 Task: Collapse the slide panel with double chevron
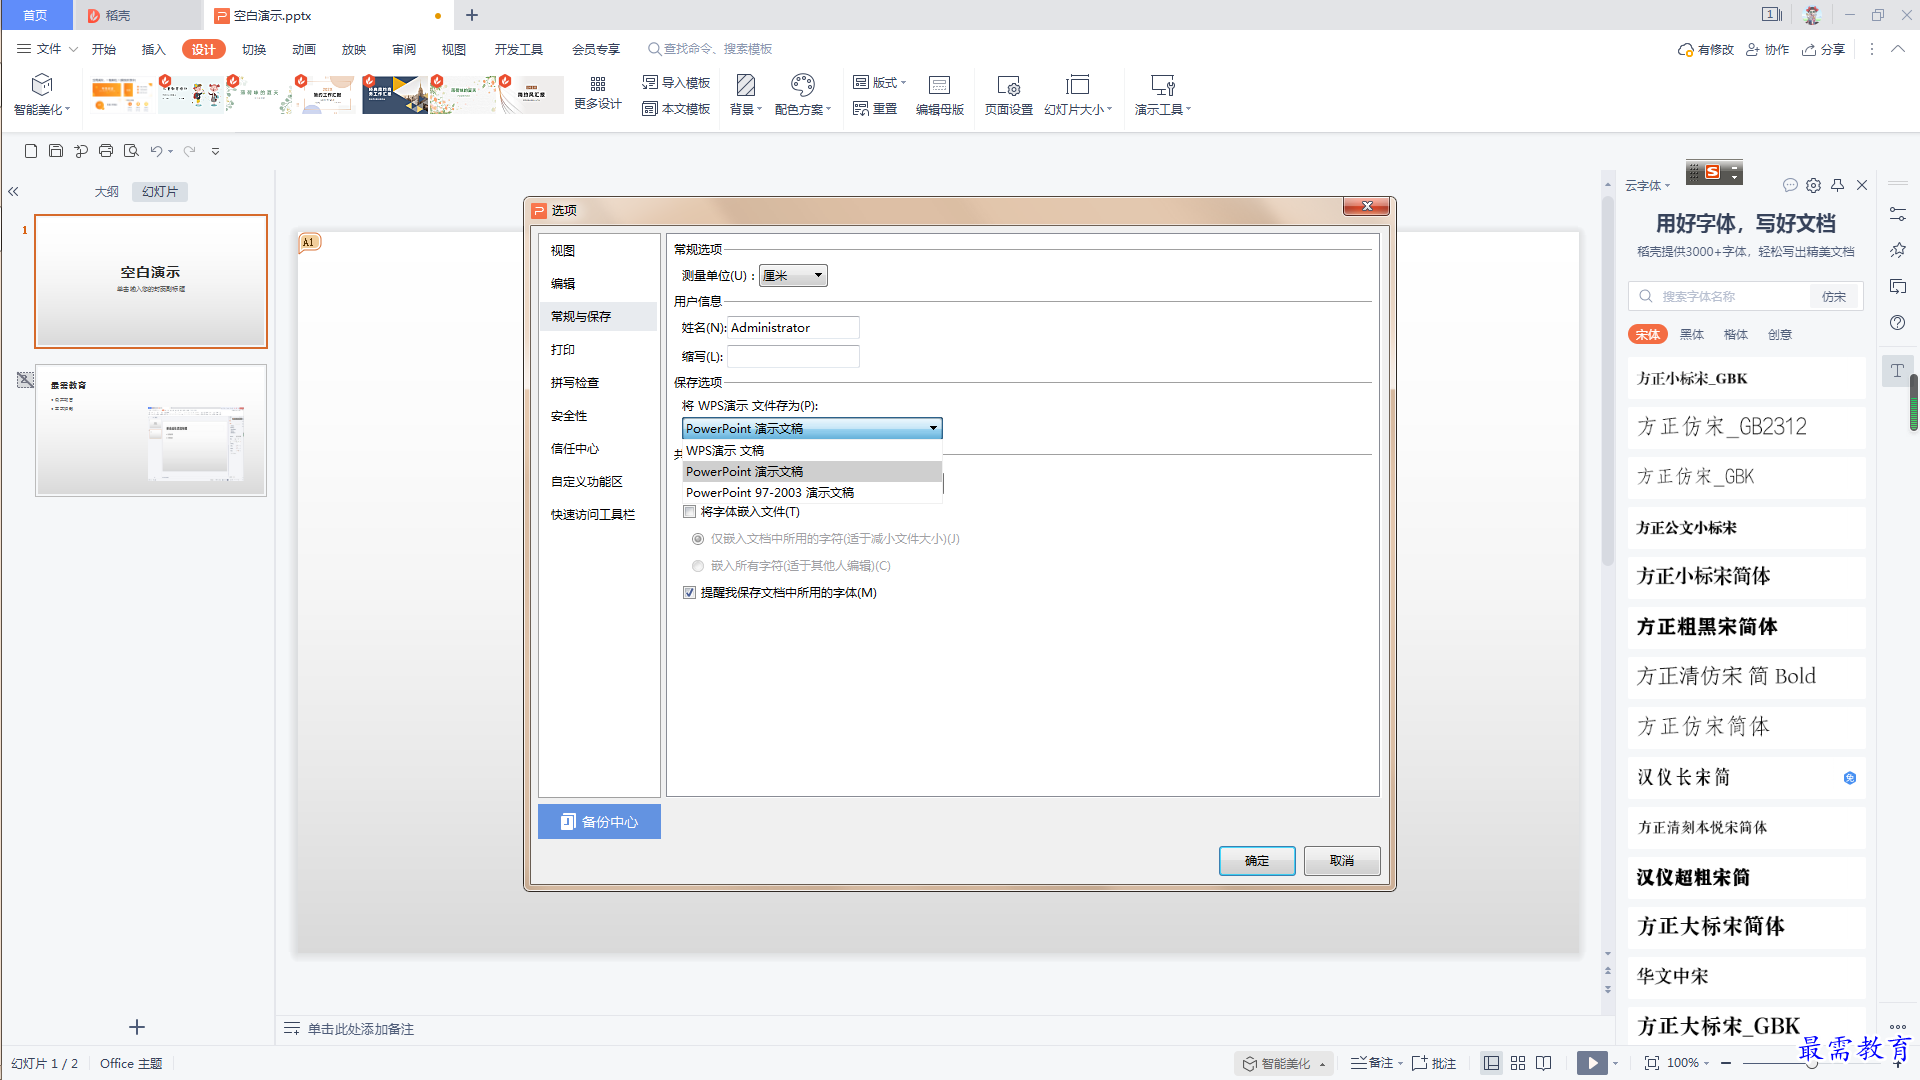(14, 191)
